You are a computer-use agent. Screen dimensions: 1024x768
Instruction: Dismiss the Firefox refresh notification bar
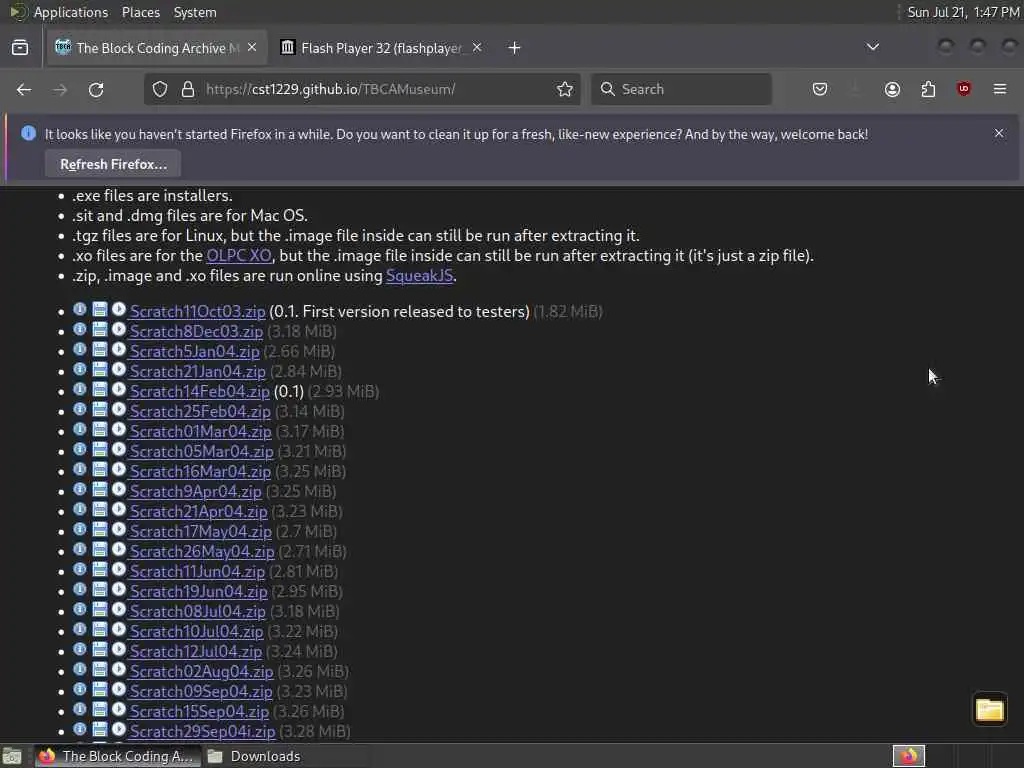999,133
